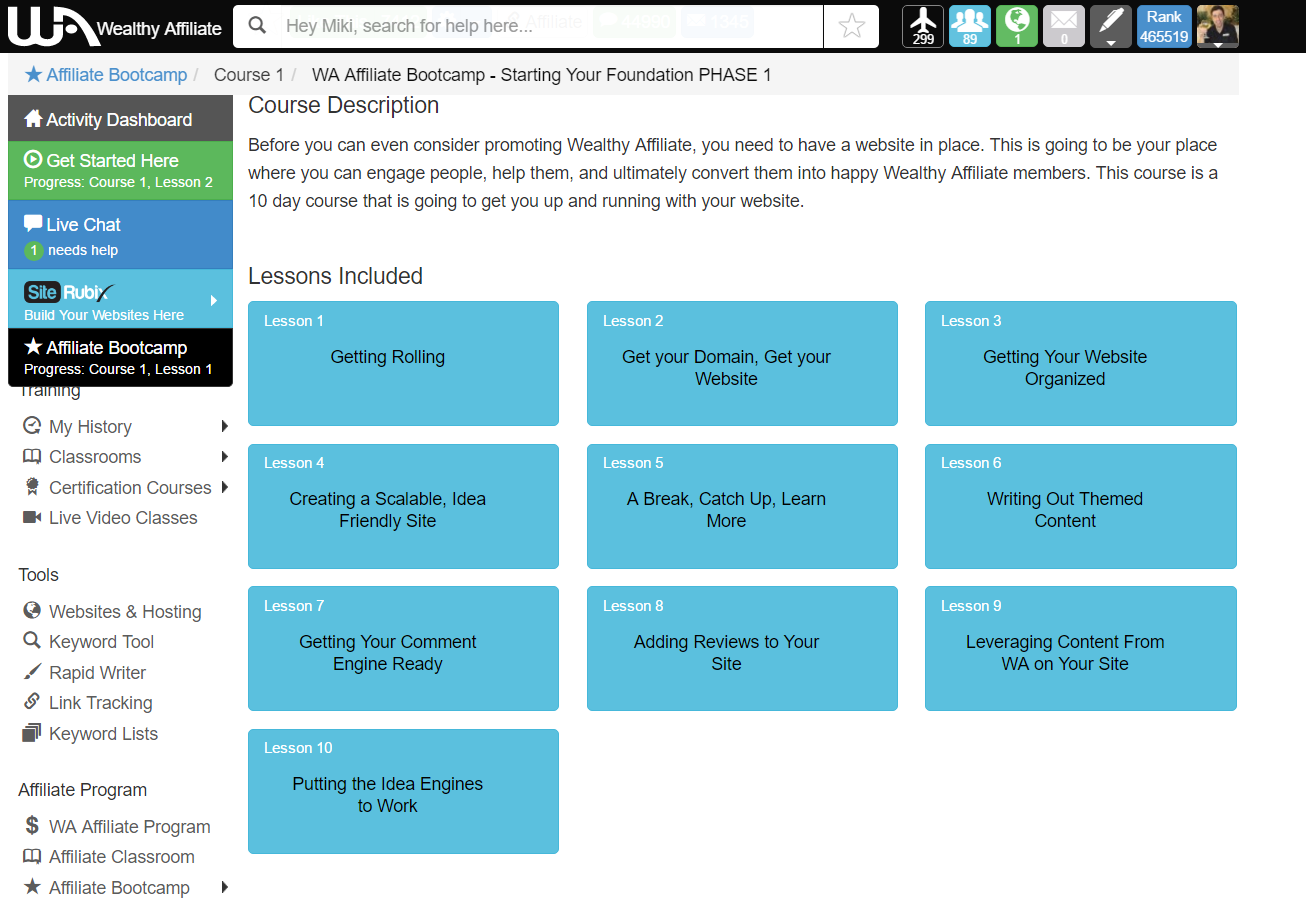Open Lesson 4 Creating a Scalable Site
Image resolution: width=1306 pixels, height=901 pixels.
click(403, 506)
